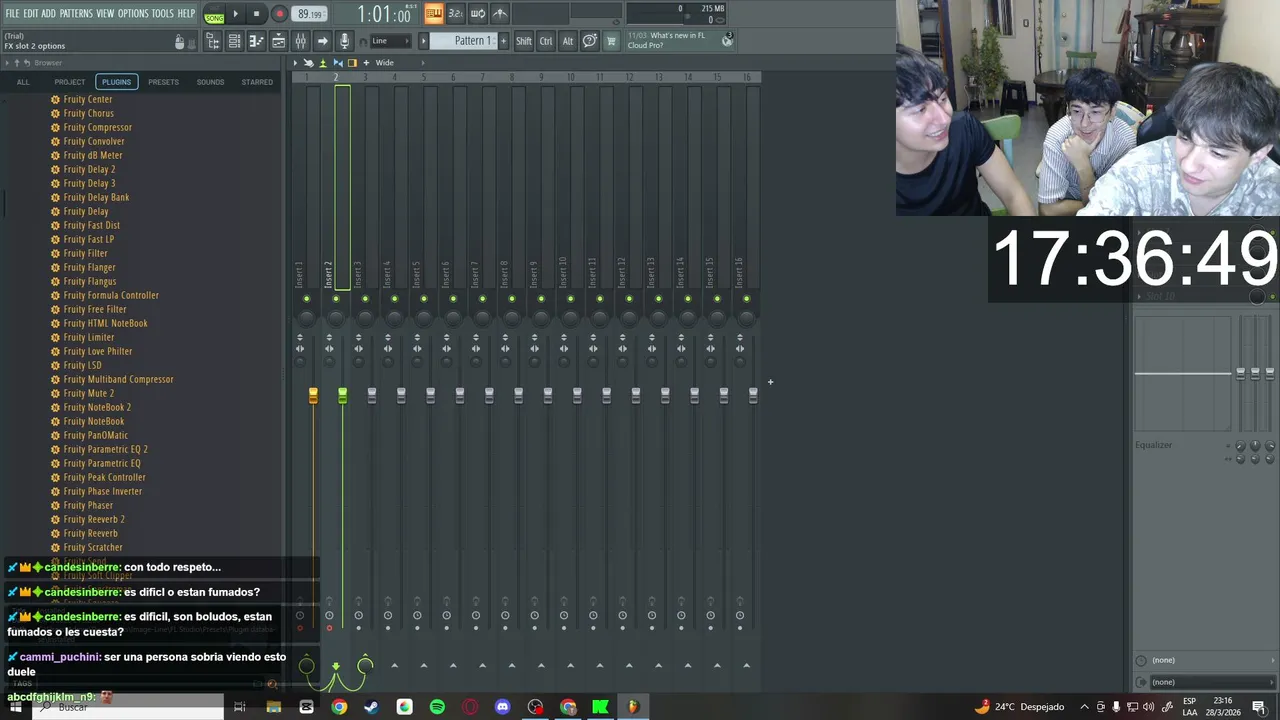The width and height of the screenshot is (1280, 720).
Task: Open the shopping cart content library icon
Action: [x=611, y=41]
